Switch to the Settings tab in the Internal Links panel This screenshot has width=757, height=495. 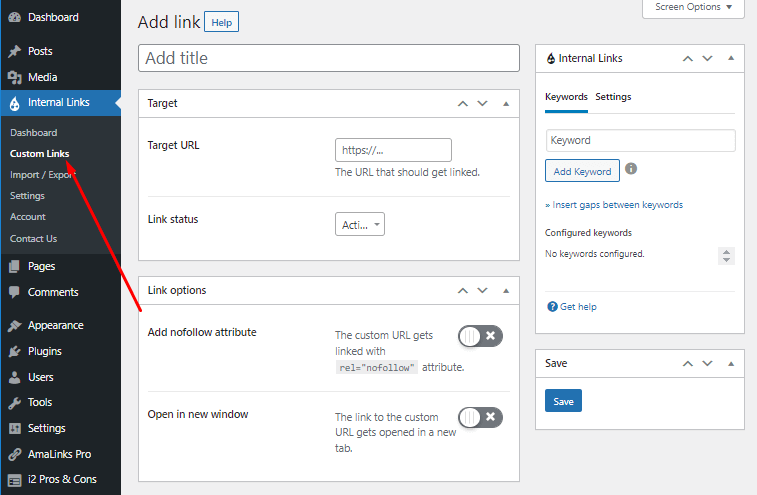(613, 97)
